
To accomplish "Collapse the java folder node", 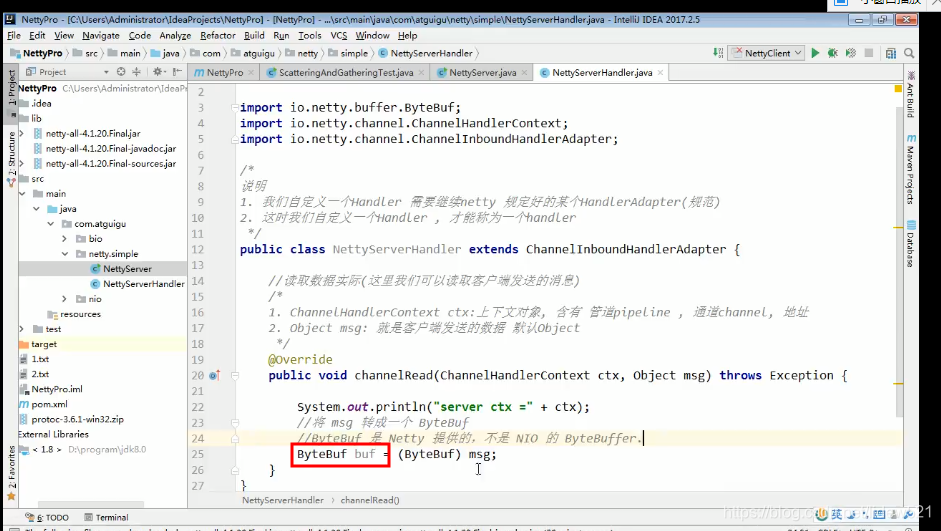I will [x=36, y=209].
